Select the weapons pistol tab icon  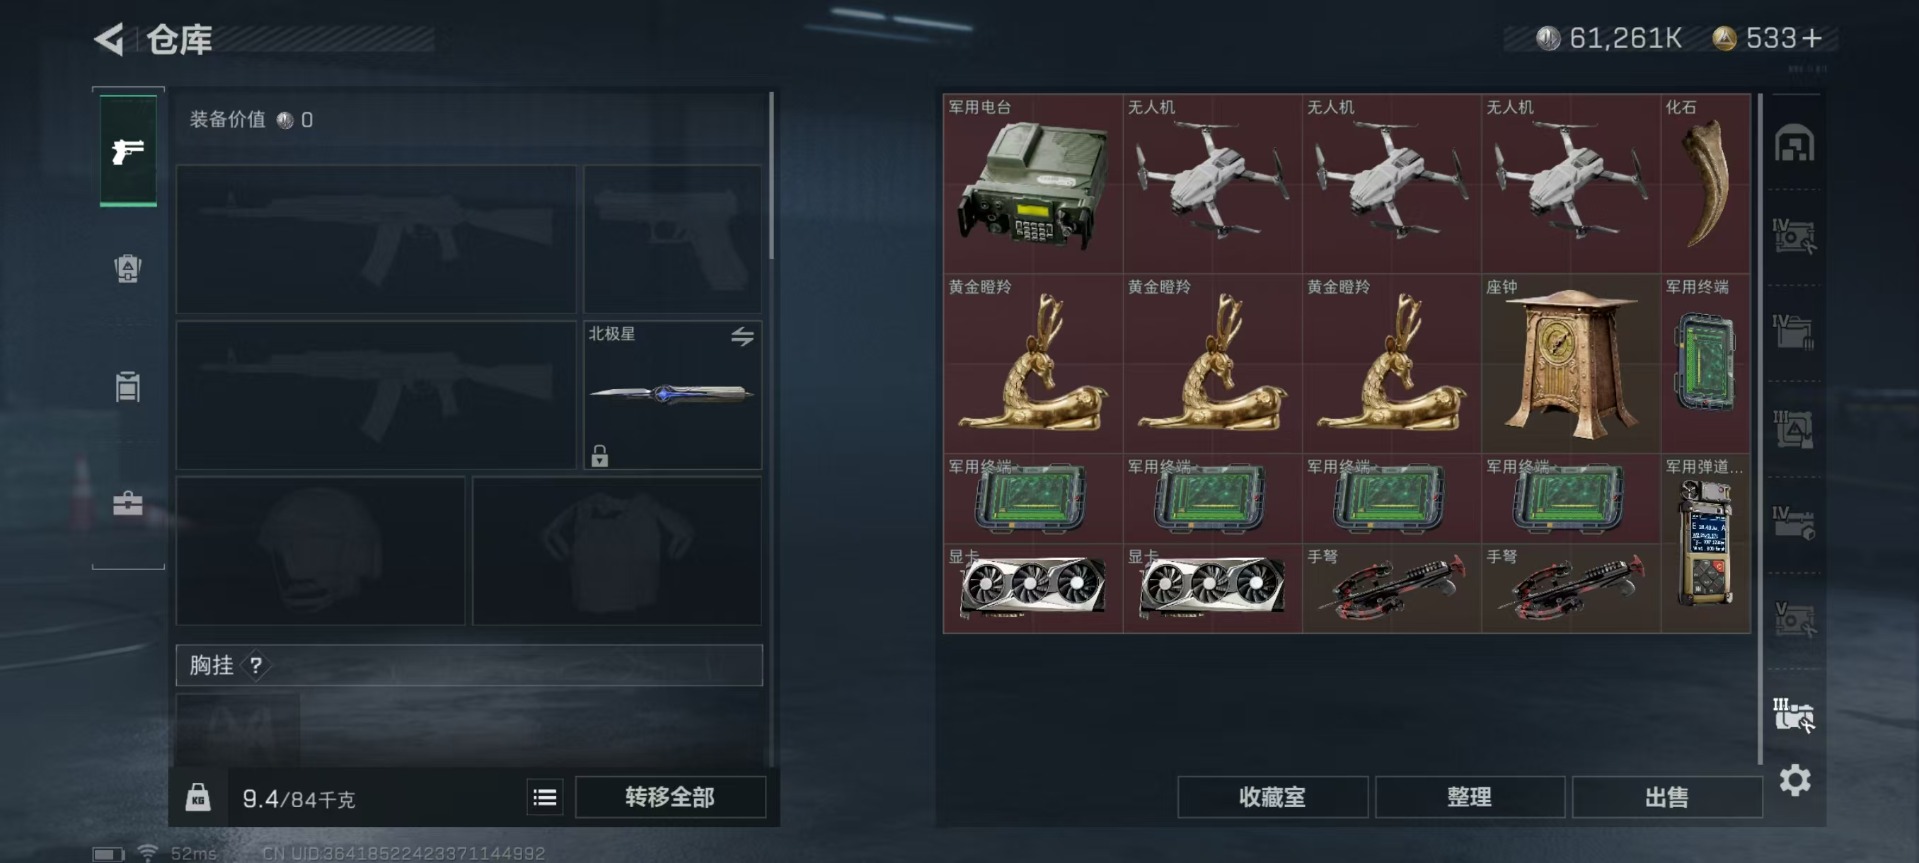[128, 151]
